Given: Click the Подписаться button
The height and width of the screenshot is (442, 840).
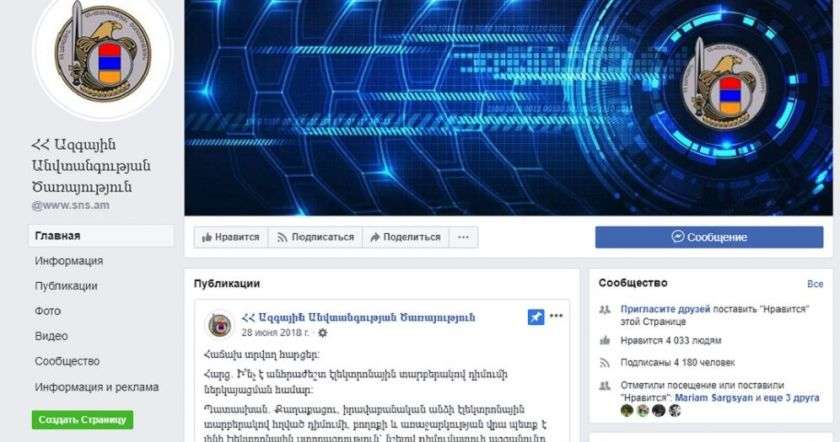Looking at the screenshot, I should [315, 237].
